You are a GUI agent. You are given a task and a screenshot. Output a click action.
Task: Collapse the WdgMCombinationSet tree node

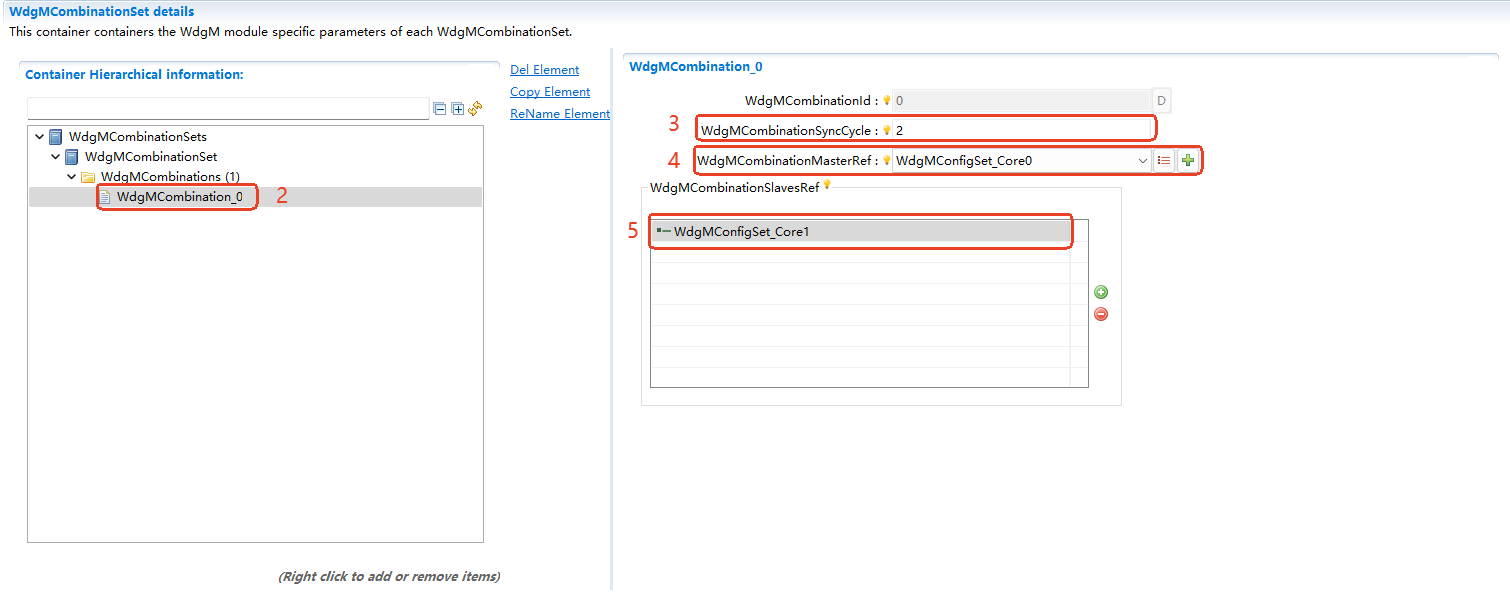coord(56,157)
